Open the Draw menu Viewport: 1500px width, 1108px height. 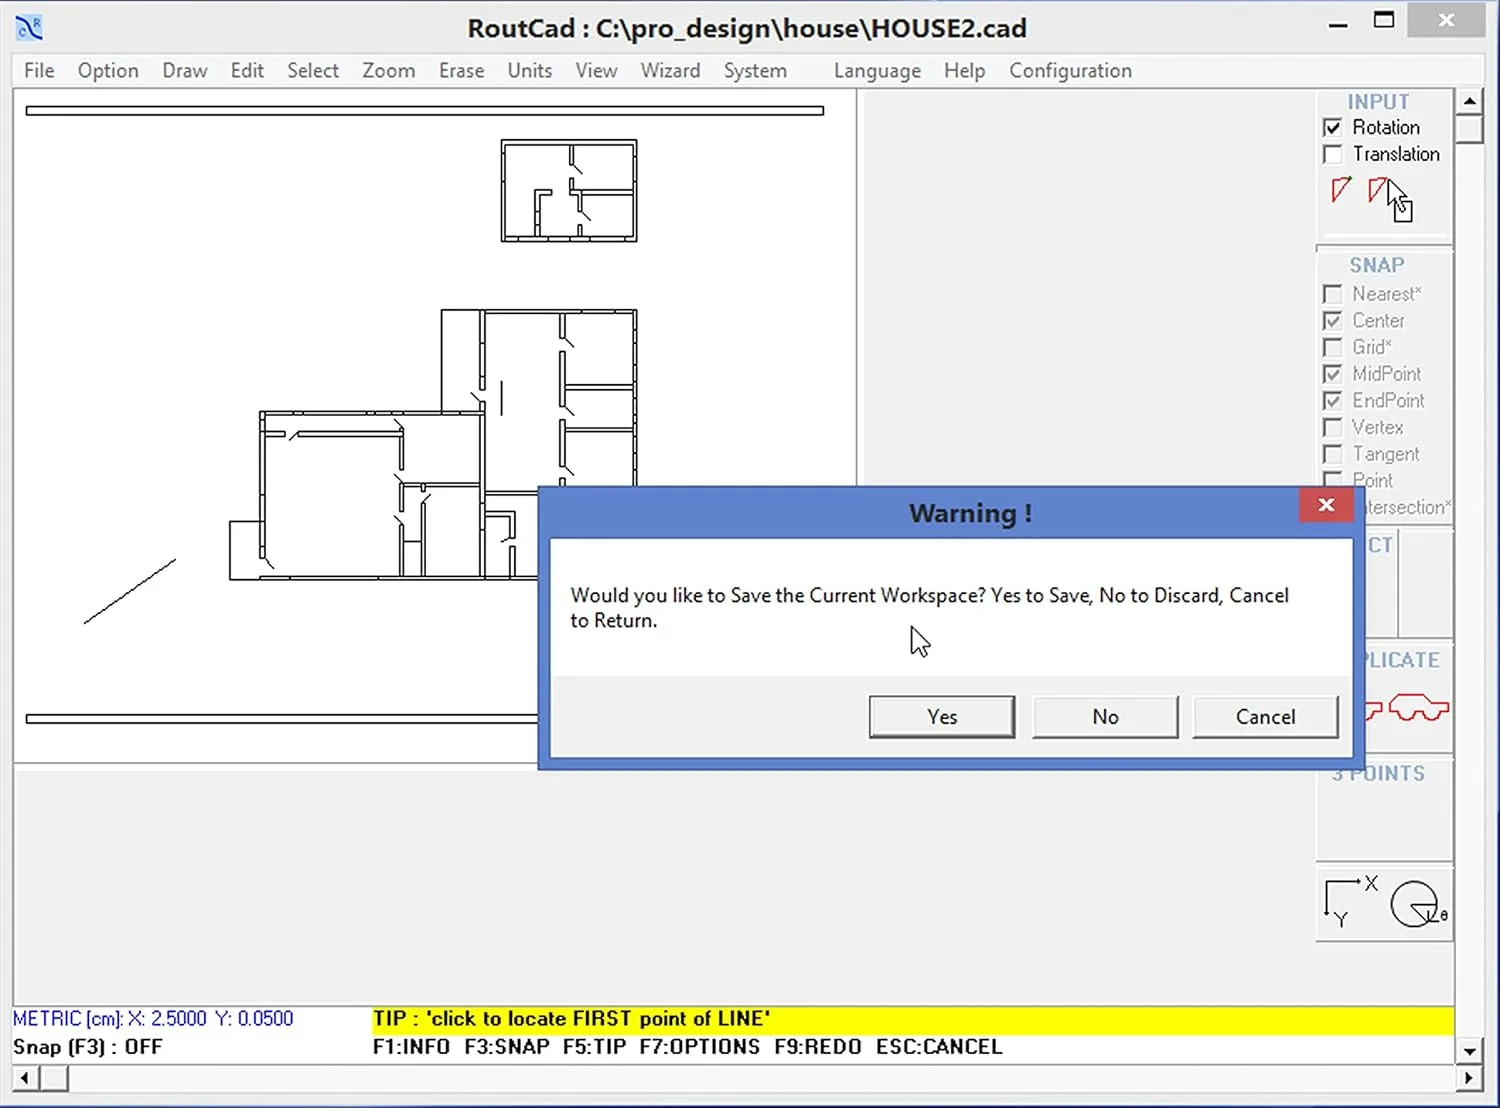click(184, 70)
